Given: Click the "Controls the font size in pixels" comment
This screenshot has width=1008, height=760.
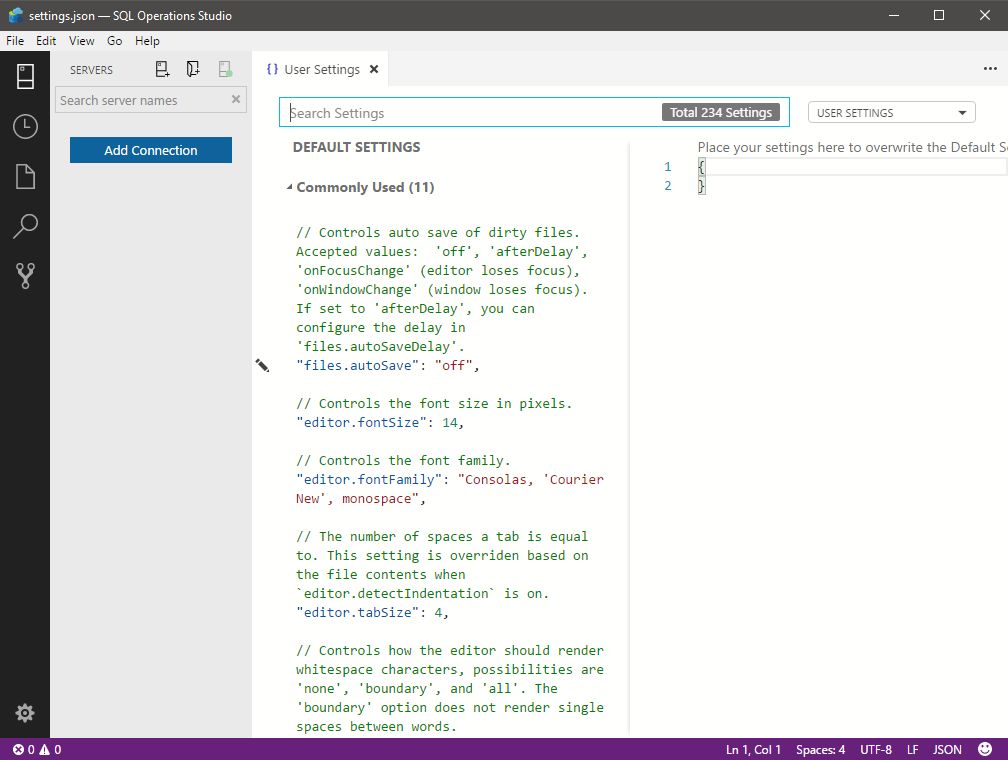Looking at the screenshot, I should coord(434,403).
